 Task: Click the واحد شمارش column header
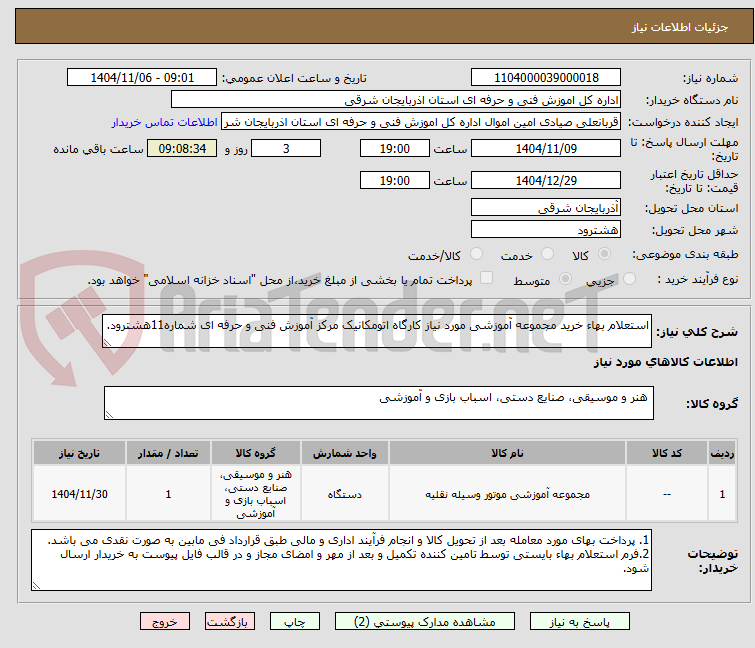pos(345,453)
